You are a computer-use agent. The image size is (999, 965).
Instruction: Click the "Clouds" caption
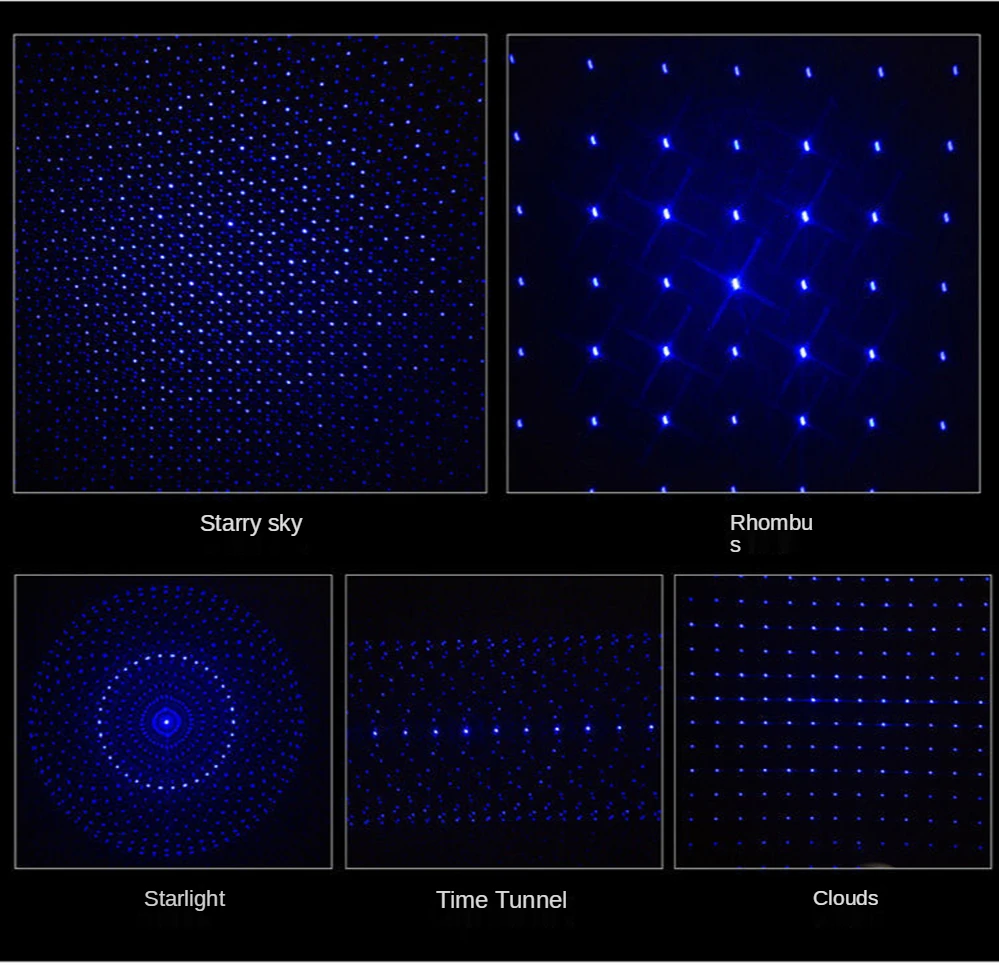[x=845, y=898]
